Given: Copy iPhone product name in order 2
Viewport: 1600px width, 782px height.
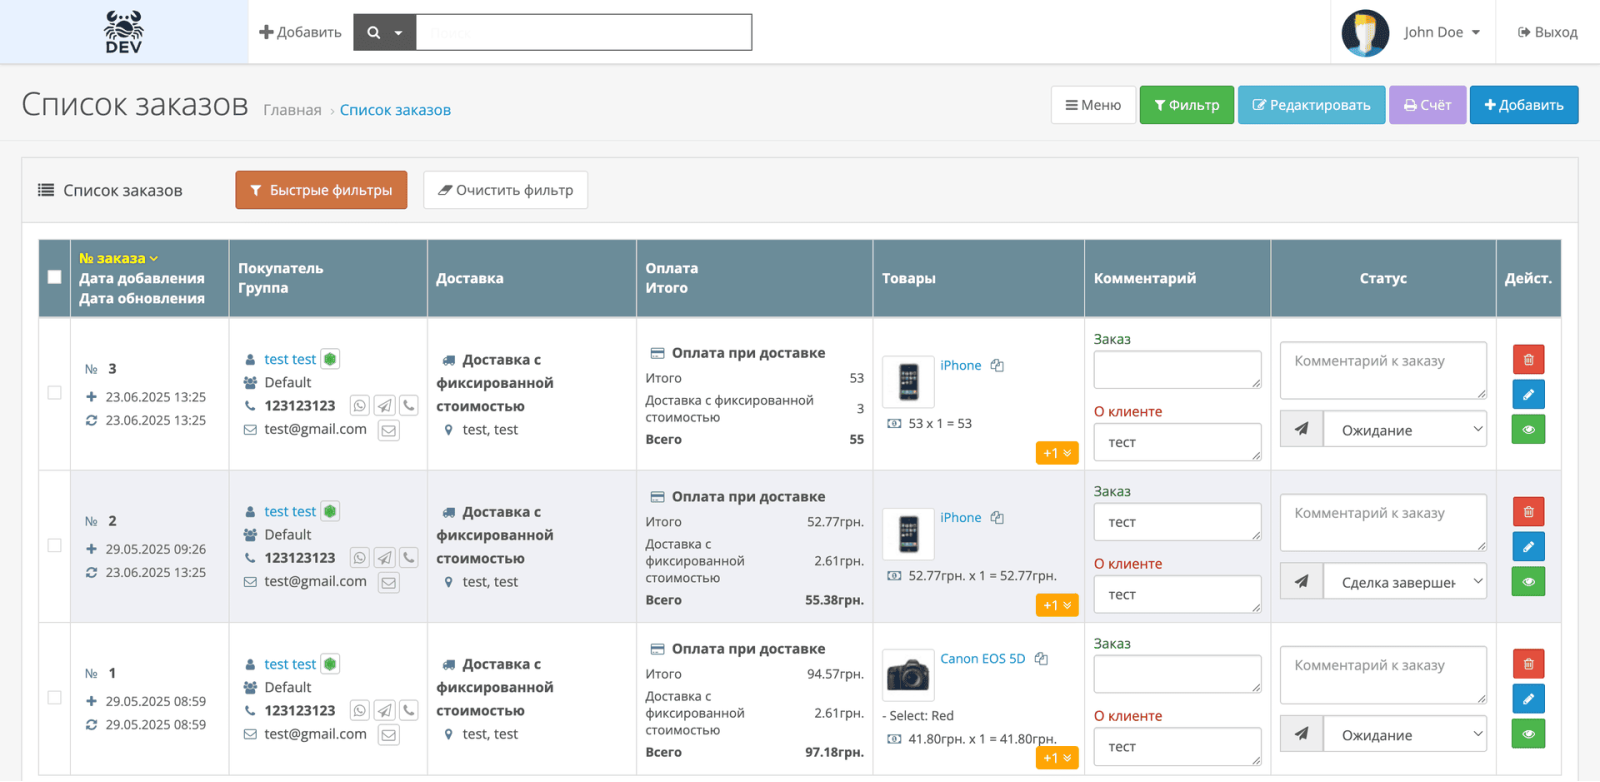Looking at the screenshot, I should 997,518.
